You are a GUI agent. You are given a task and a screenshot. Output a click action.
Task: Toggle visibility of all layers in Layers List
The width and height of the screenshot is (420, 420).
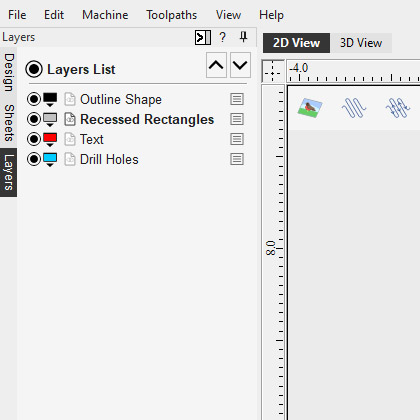pos(34,69)
